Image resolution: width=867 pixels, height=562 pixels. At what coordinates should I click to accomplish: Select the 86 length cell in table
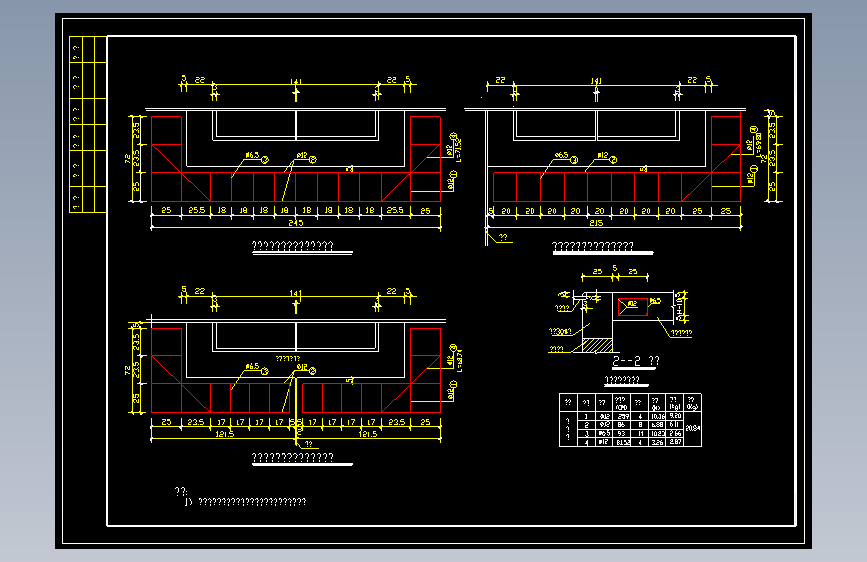pyautogui.click(x=621, y=425)
